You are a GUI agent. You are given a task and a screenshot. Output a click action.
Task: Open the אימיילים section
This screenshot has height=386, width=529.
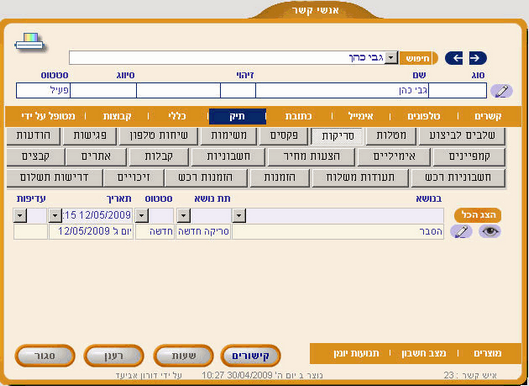394,157
